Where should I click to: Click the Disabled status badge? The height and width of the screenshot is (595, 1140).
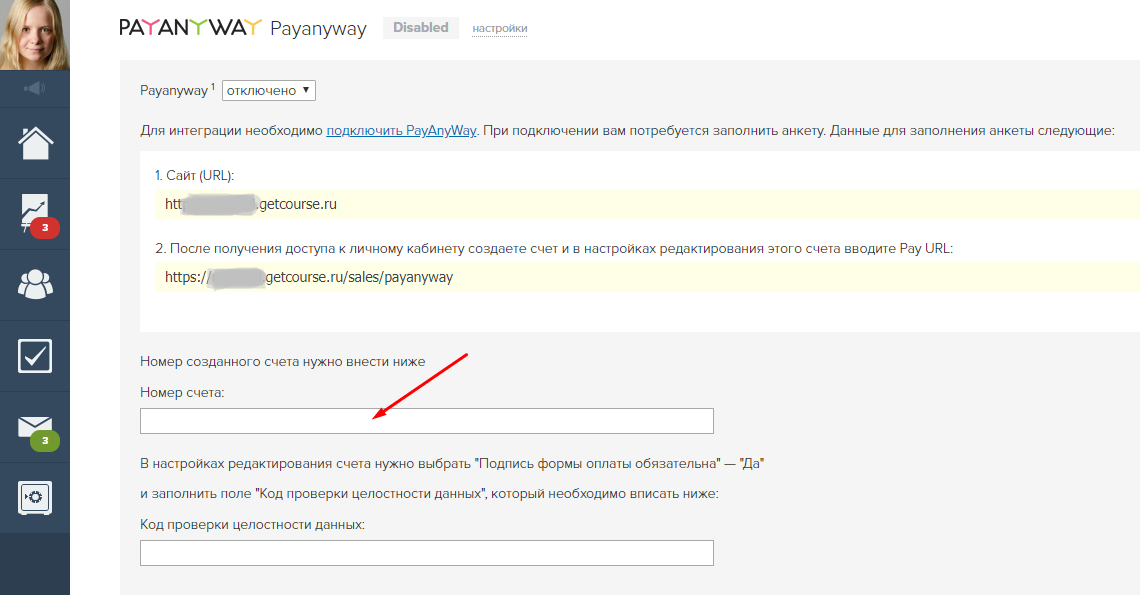(x=421, y=28)
